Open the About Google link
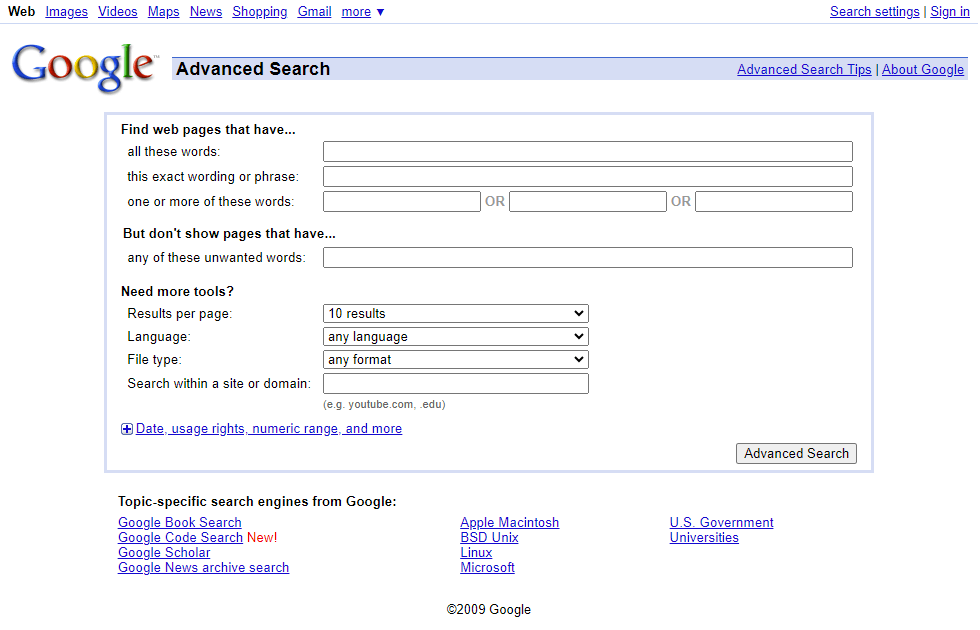The width and height of the screenshot is (980, 630). tap(923, 69)
